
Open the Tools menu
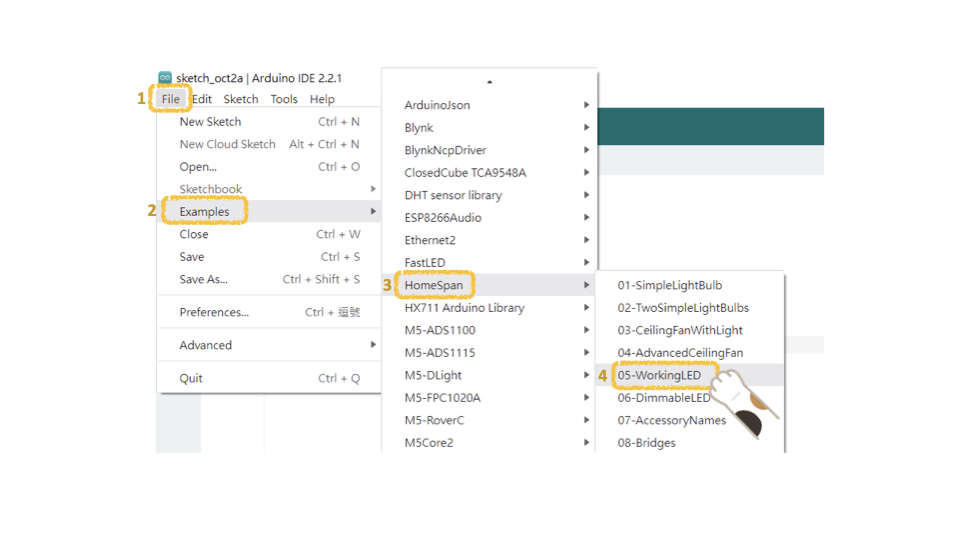coord(284,99)
